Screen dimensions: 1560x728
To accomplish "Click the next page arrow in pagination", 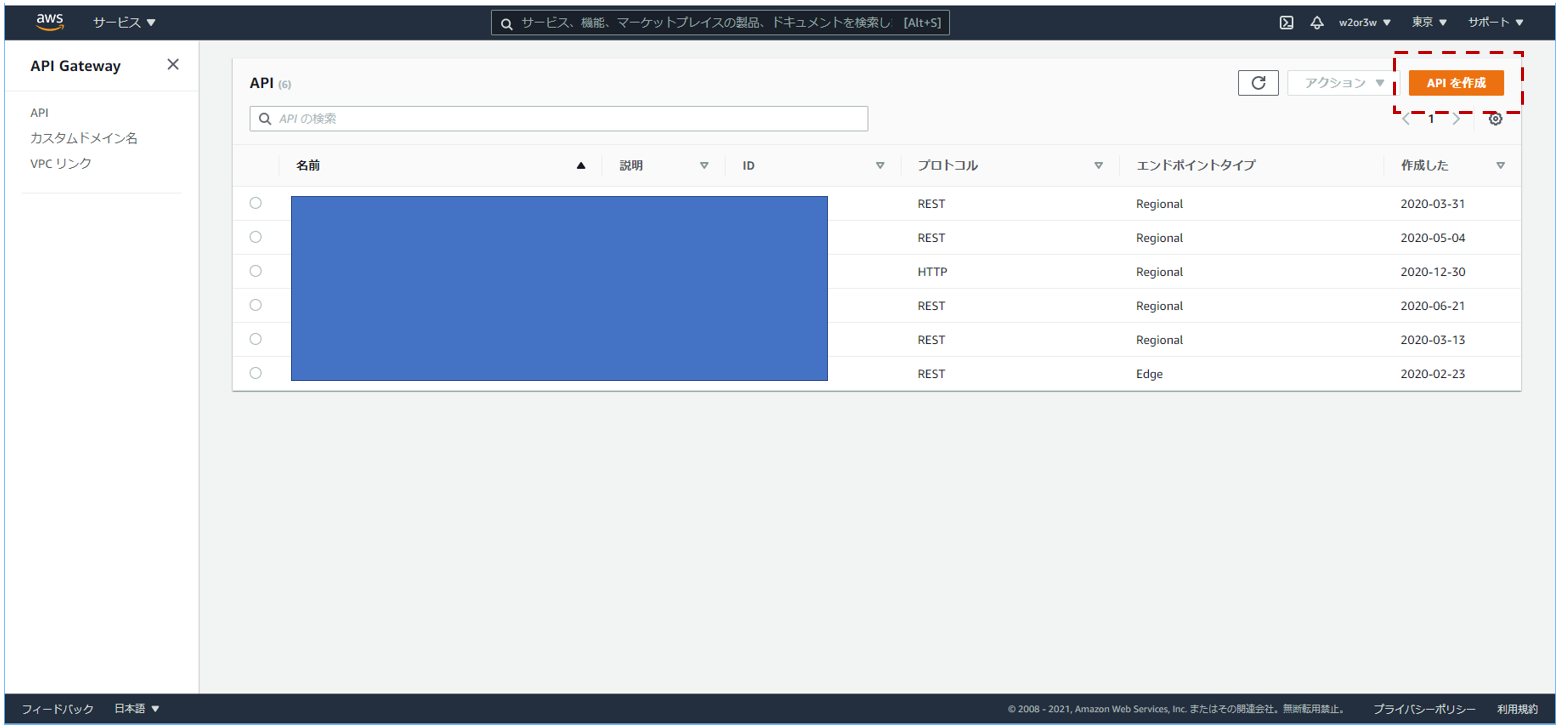I will point(1455,118).
